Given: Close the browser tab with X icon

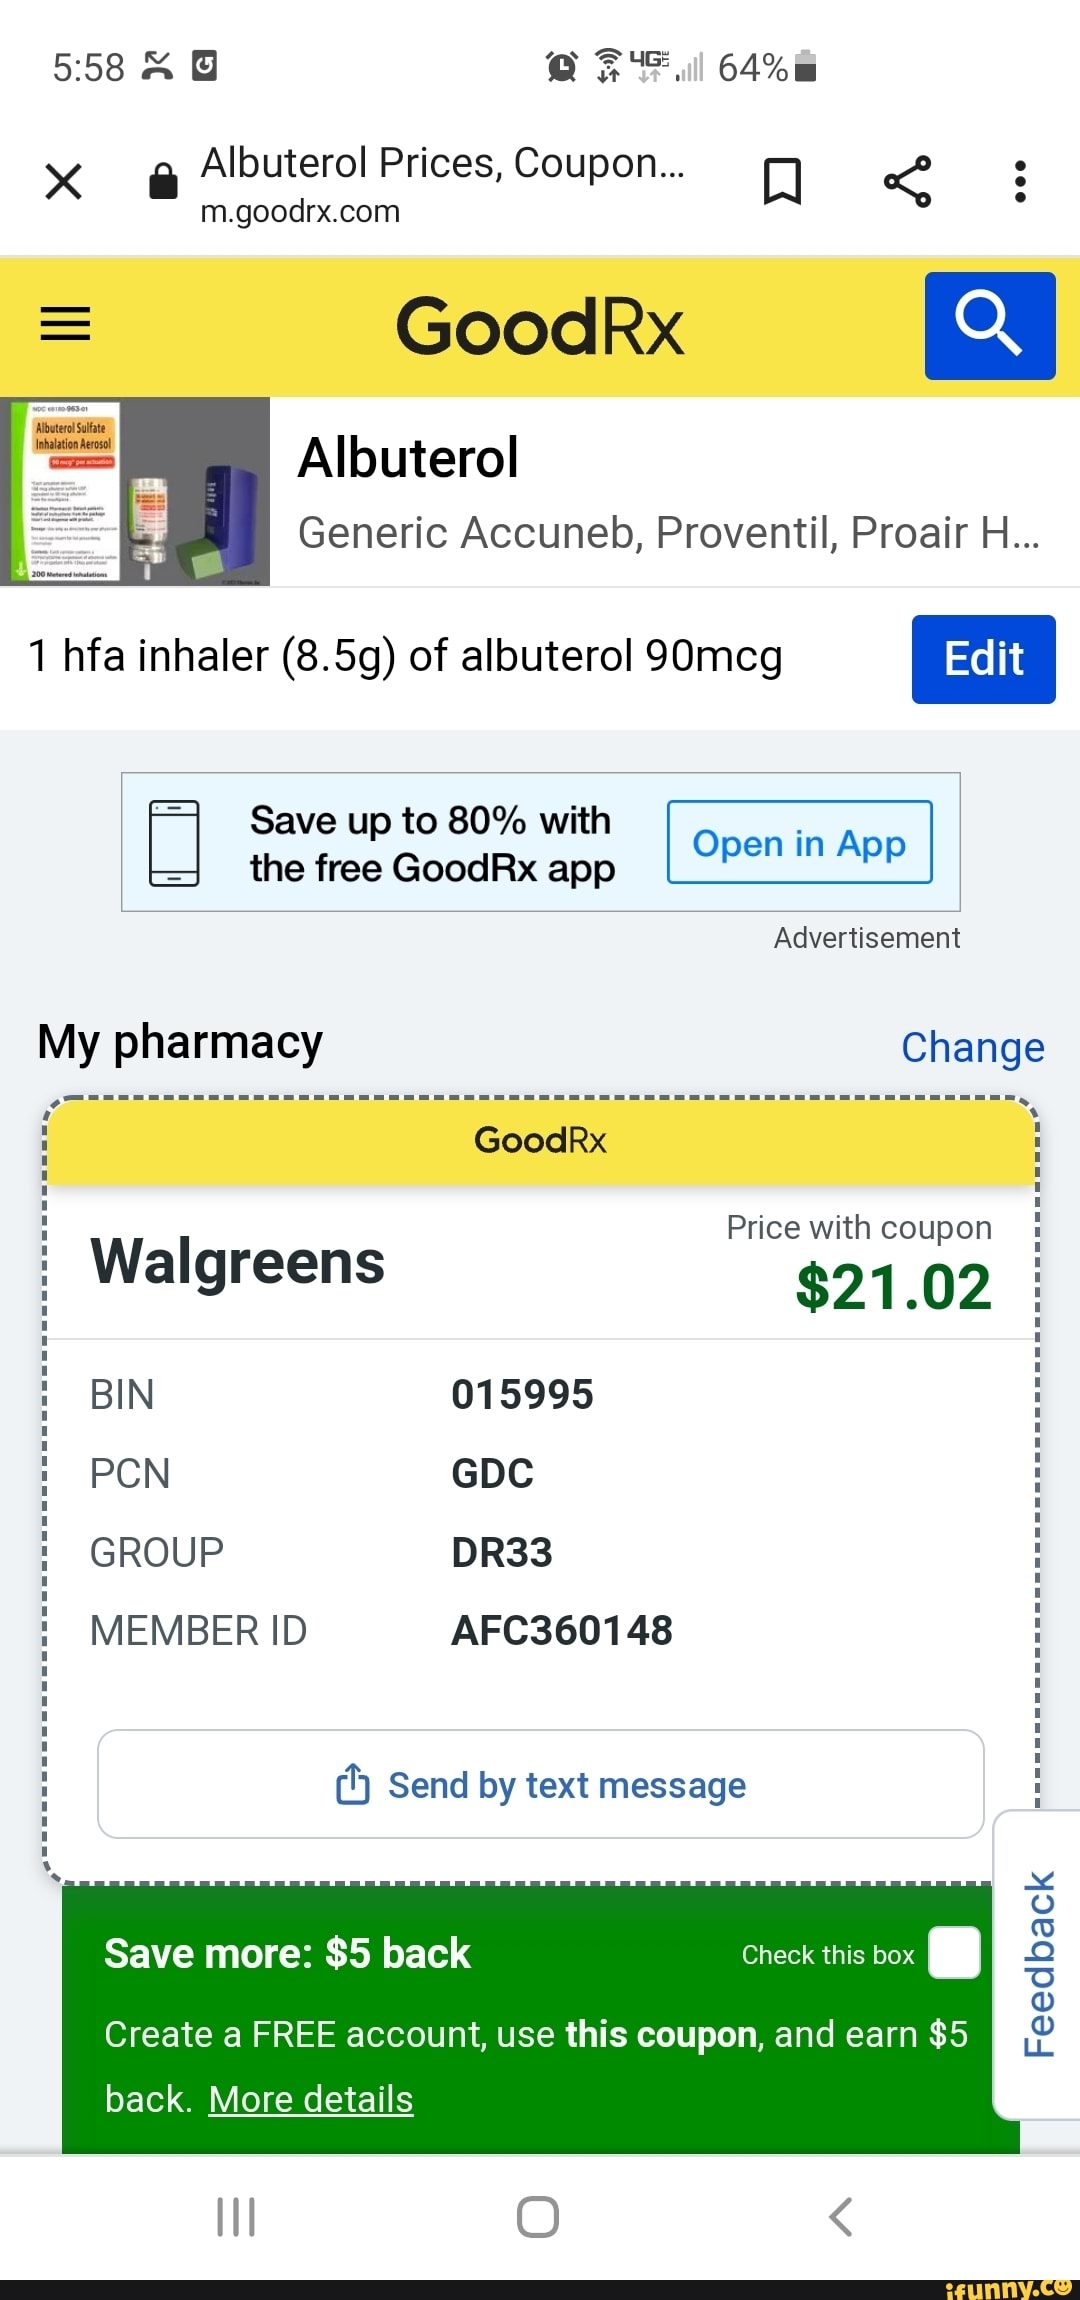Looking at the screenshot, I should [64, 182].
